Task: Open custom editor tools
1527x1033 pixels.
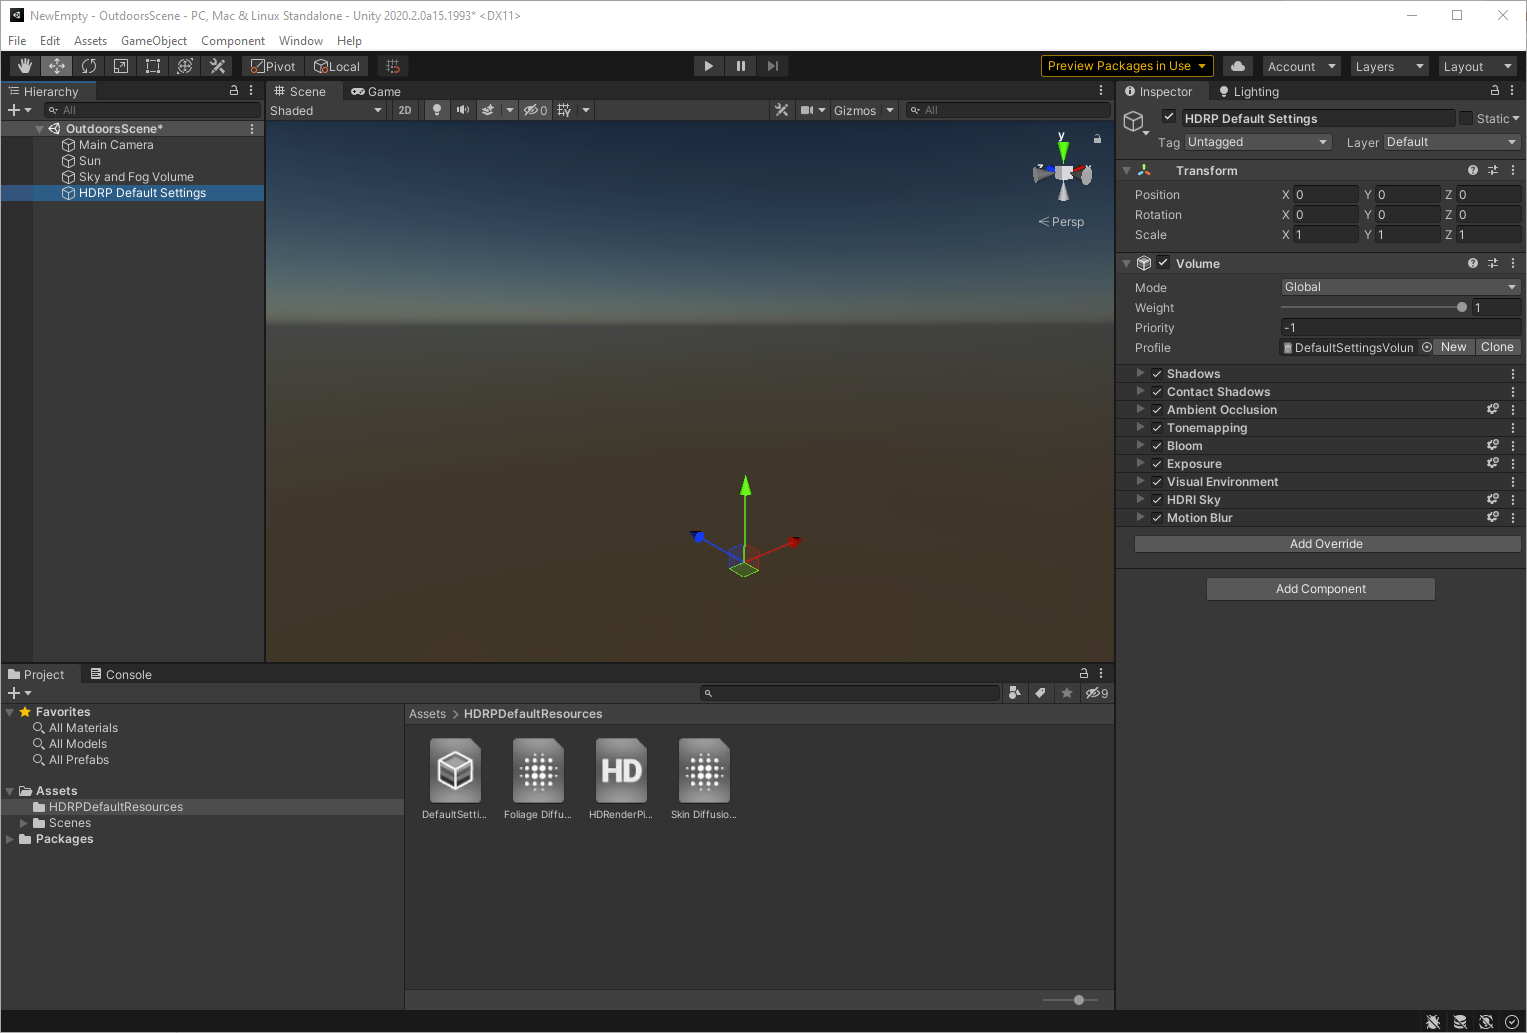Action: click(x=217, y=66)
